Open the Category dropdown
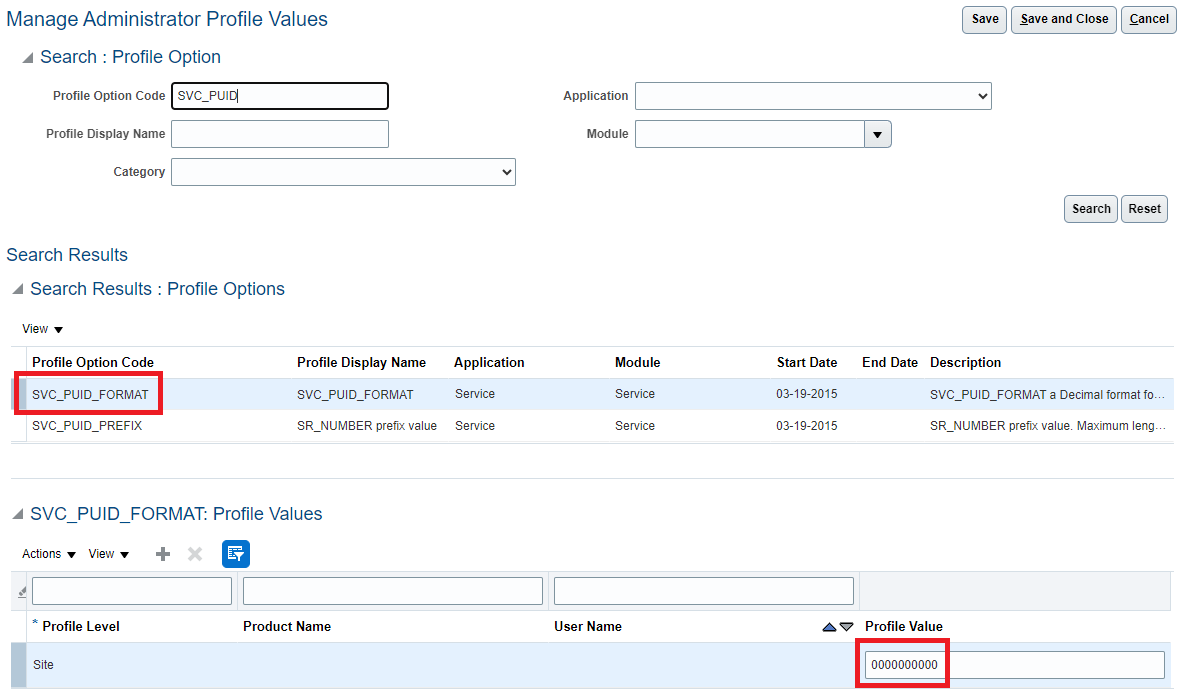Image resolution: width=1182 pixels, height=690 pixels. [506, 172]
